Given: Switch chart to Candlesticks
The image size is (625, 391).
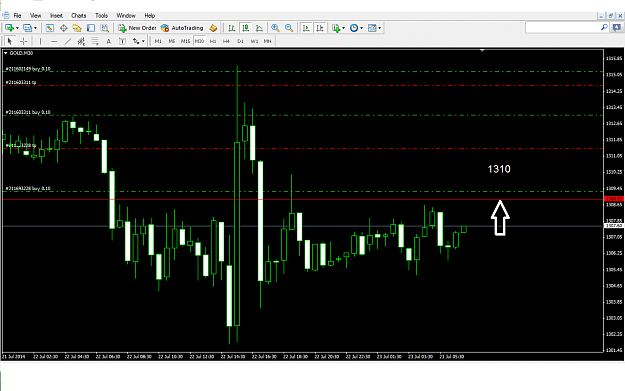Looking at the screenshot, I should tap(246, 28).
